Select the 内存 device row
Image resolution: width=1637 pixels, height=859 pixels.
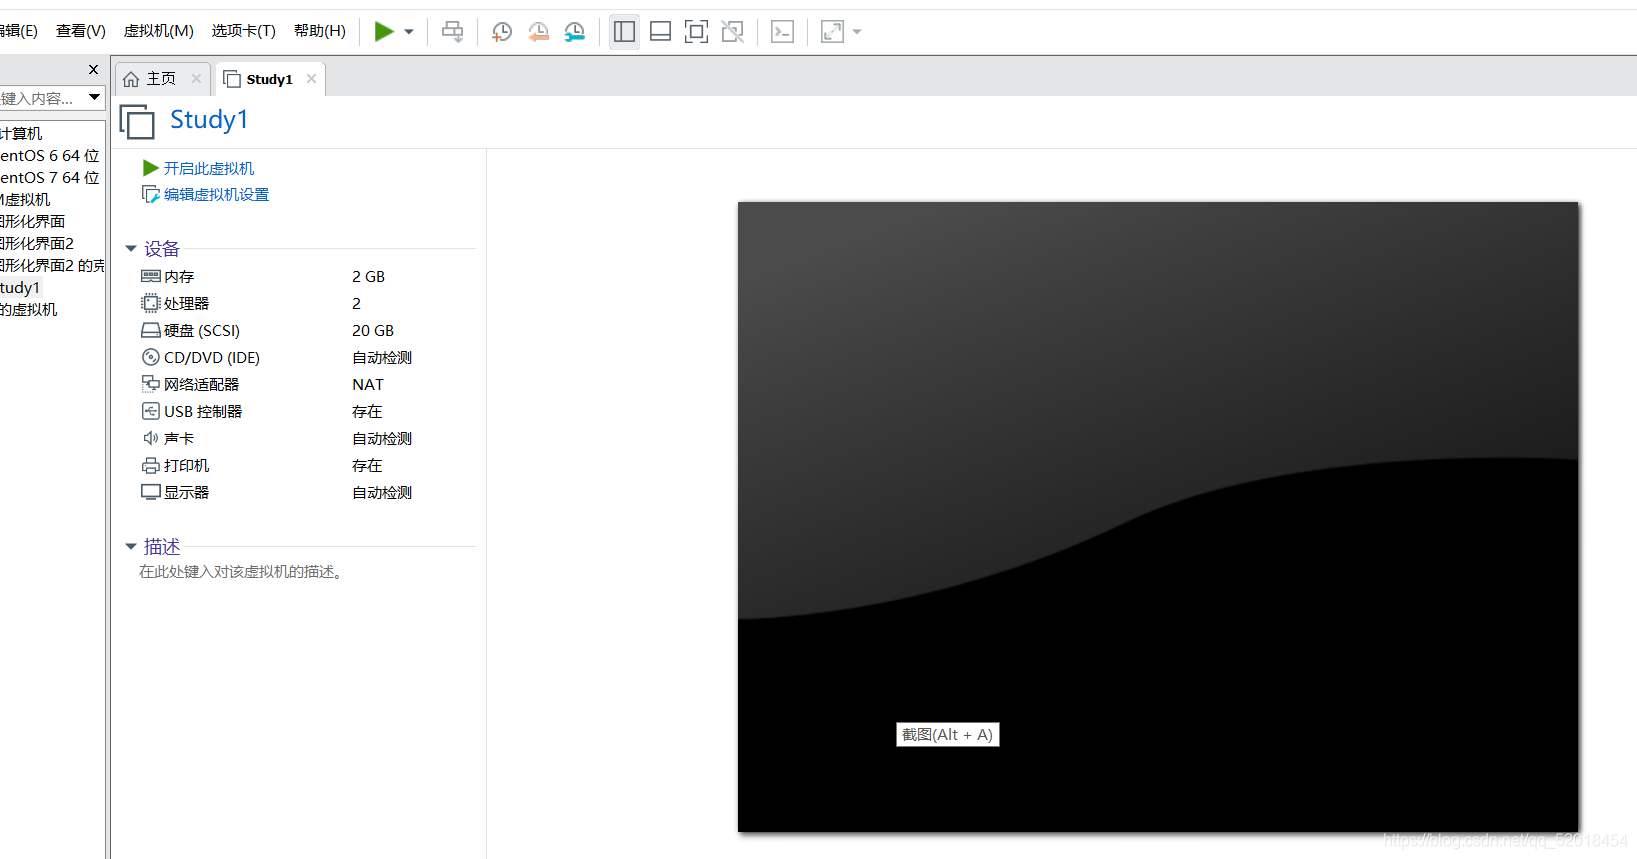[306, 276]
